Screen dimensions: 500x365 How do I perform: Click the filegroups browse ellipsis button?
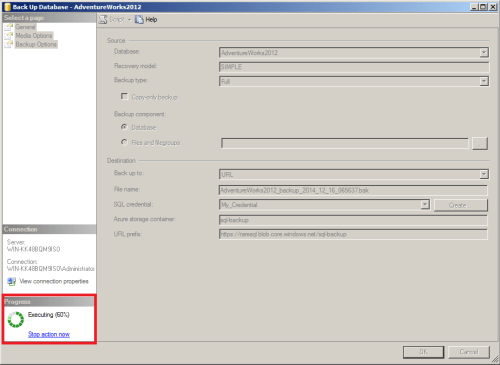(480, 143)
